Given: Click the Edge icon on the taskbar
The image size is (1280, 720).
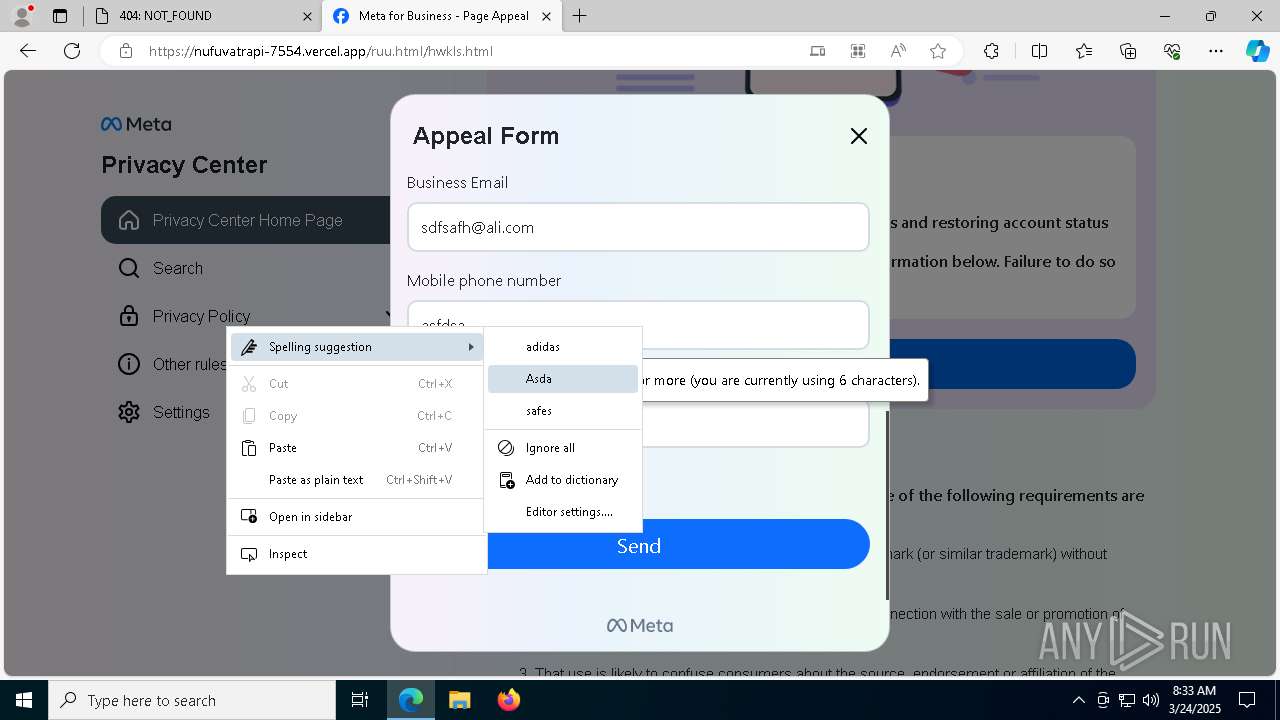Looking at the screenshot, I should click(x=411, y=700).
